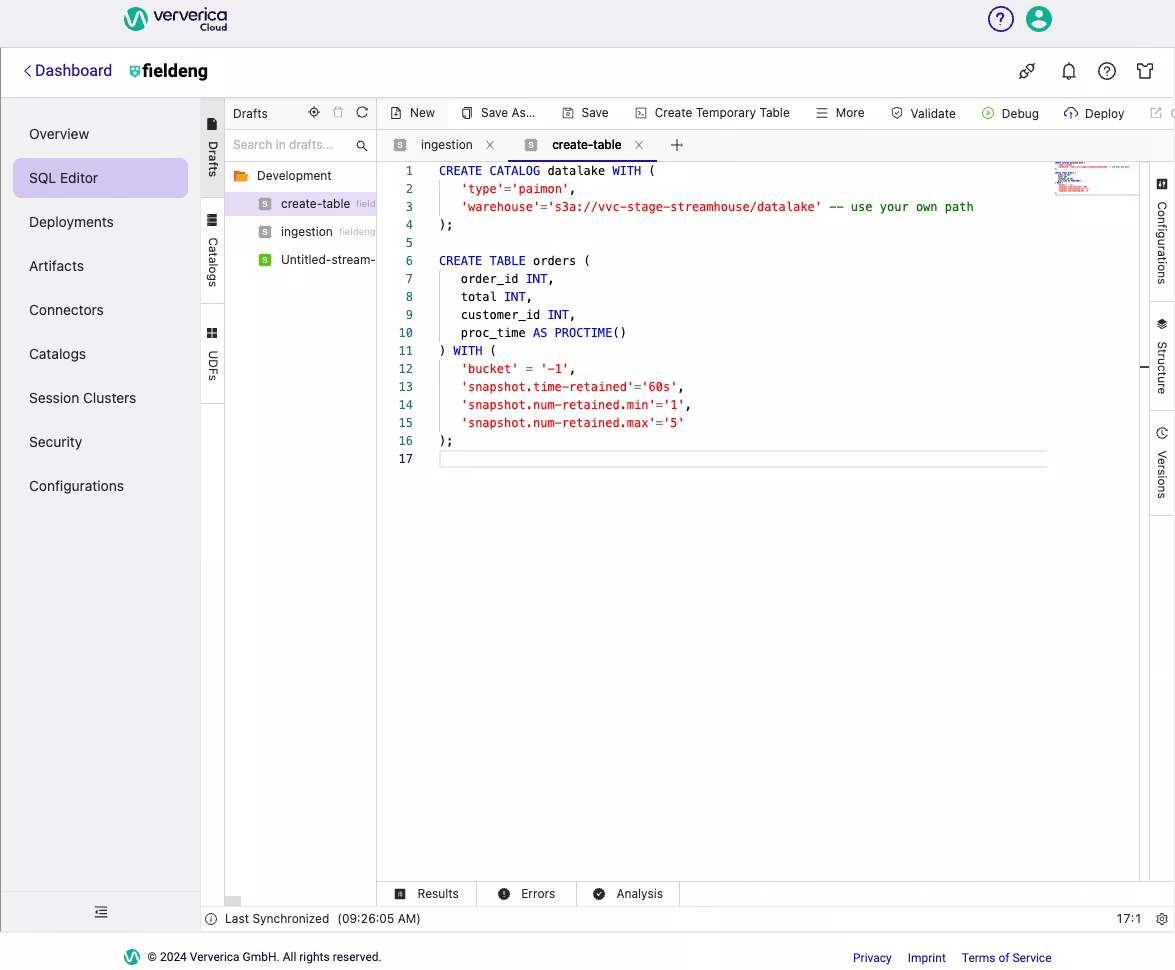The height and width of the screenshot is (970, 1175).
Task: Open Artifacts in the sidebar
Action: 100,266
